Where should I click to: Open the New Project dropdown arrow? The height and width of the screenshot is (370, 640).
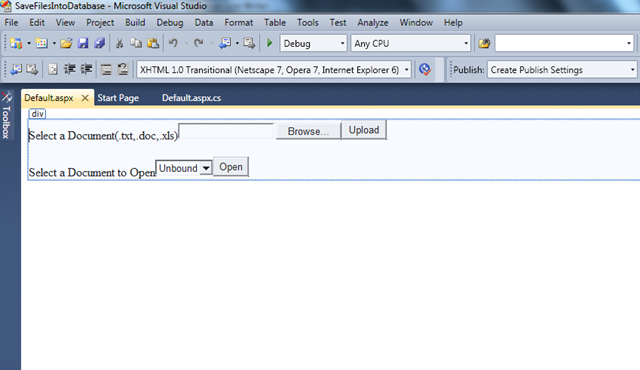pyautogui.click(x=29, y=43)
